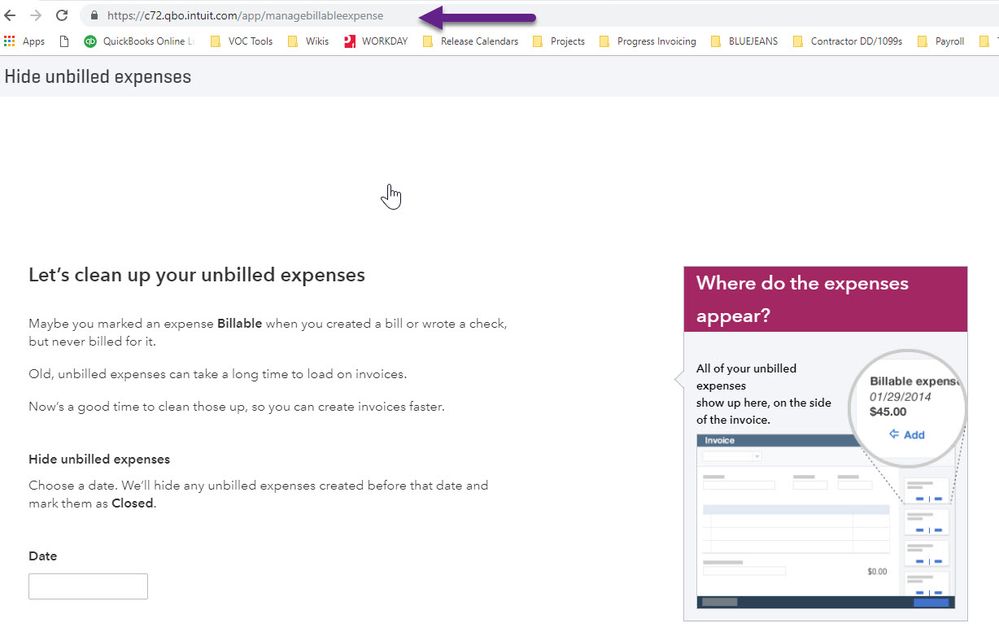Open the blank page bookmark icon
The image size is (999, 640).
pyautogui.click(x=64, y=41)
